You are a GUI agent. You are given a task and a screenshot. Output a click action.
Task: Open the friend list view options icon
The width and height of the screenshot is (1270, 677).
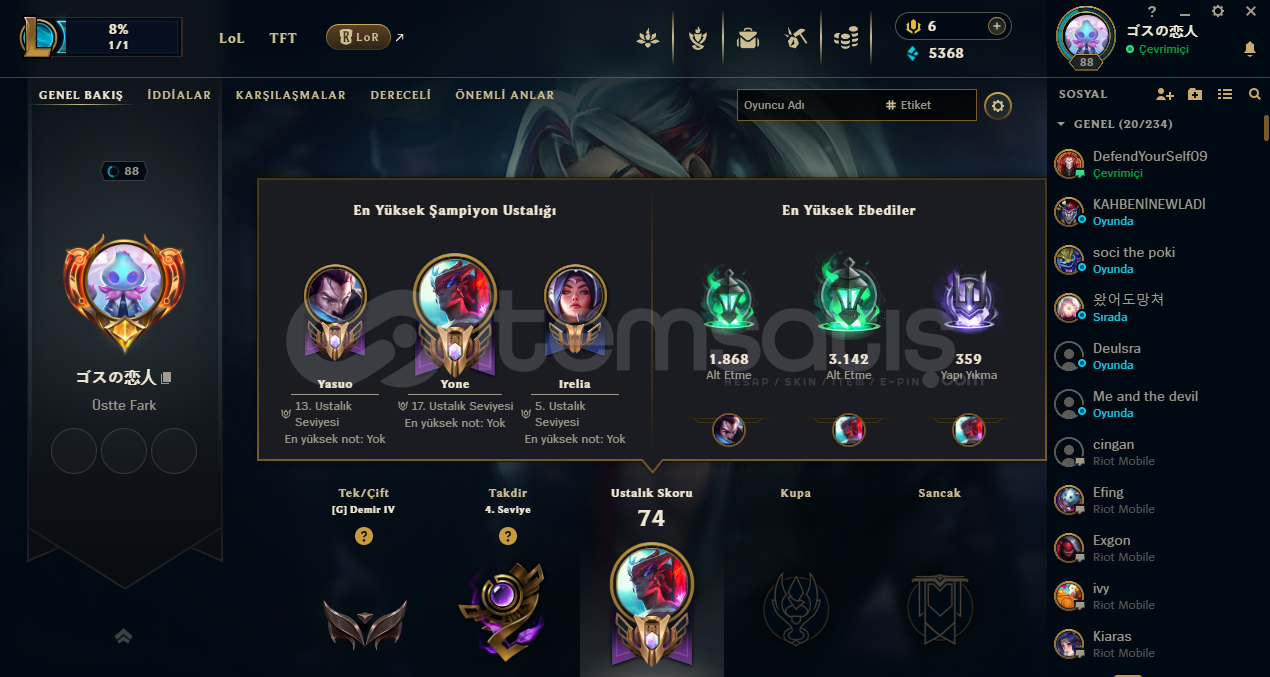pyautogui.click(x=1225, y=94)
